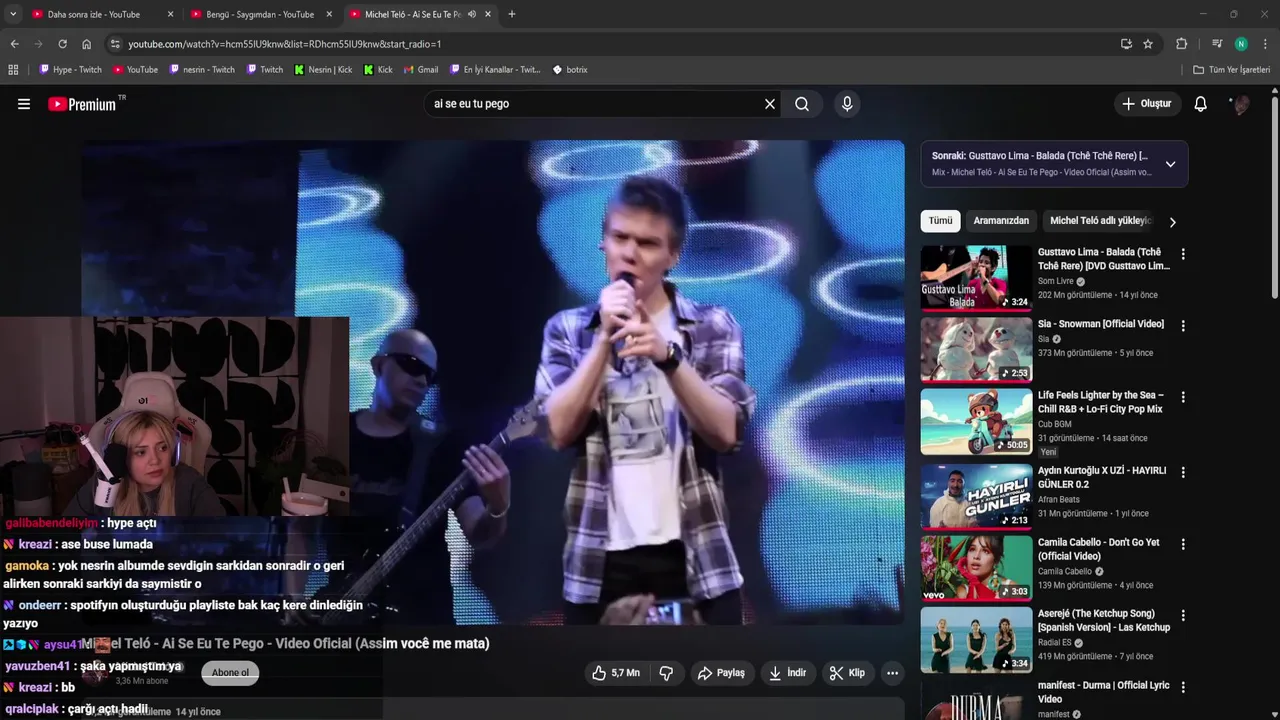Like the video with 5,7 Mn
This screenshot has height=720, width=1280.
[616, 673]
